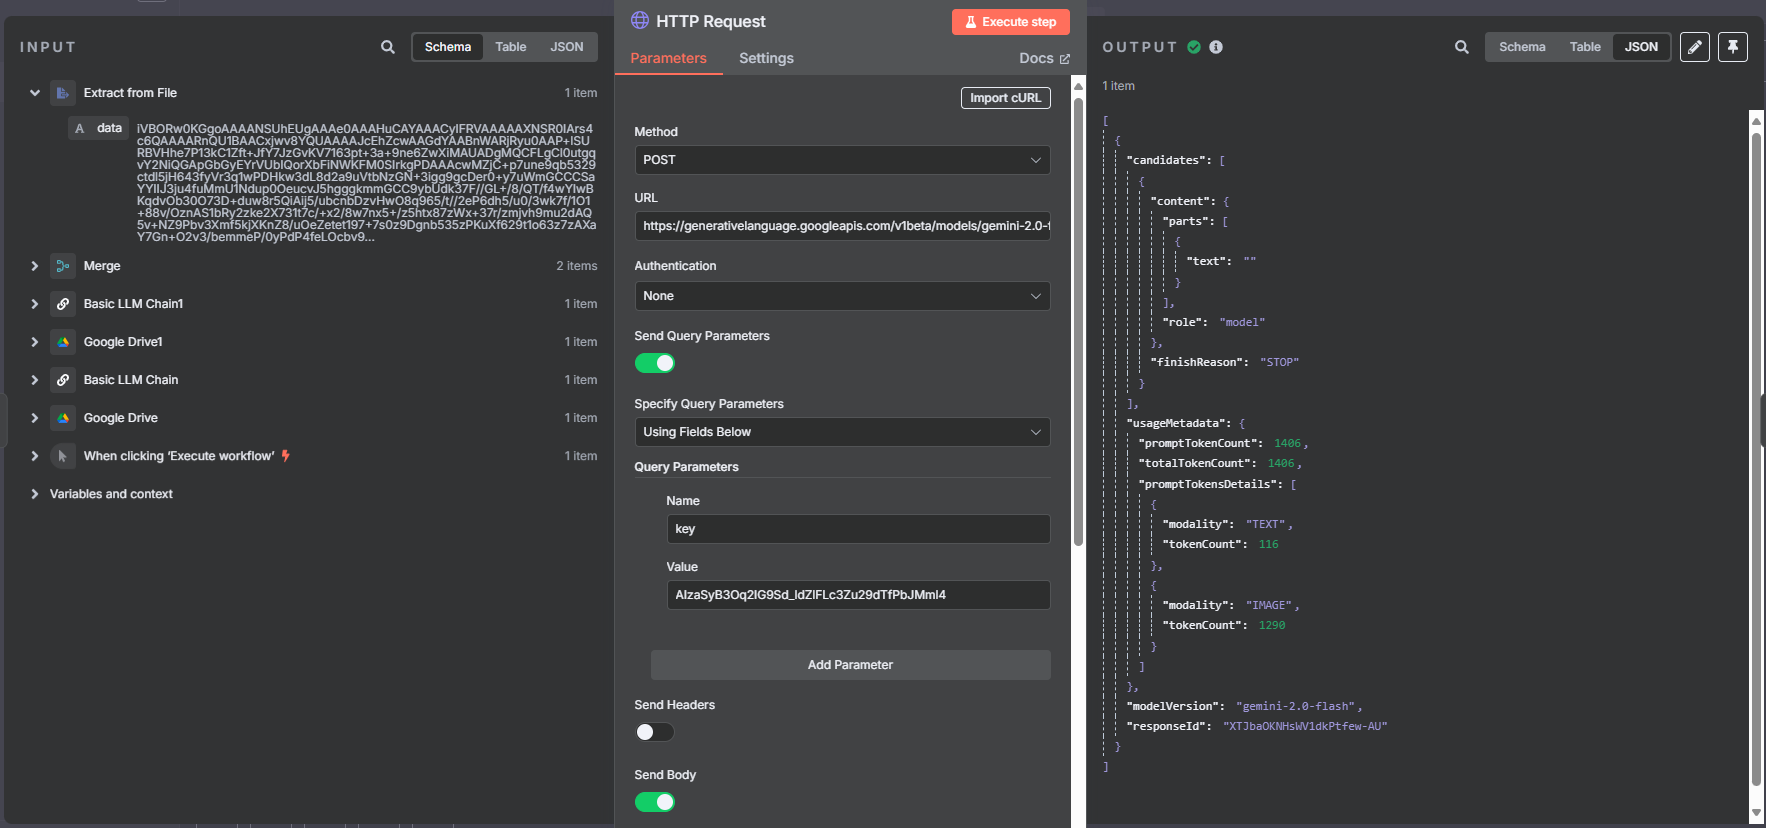Click the green success check icon

tap(1194, 47)
